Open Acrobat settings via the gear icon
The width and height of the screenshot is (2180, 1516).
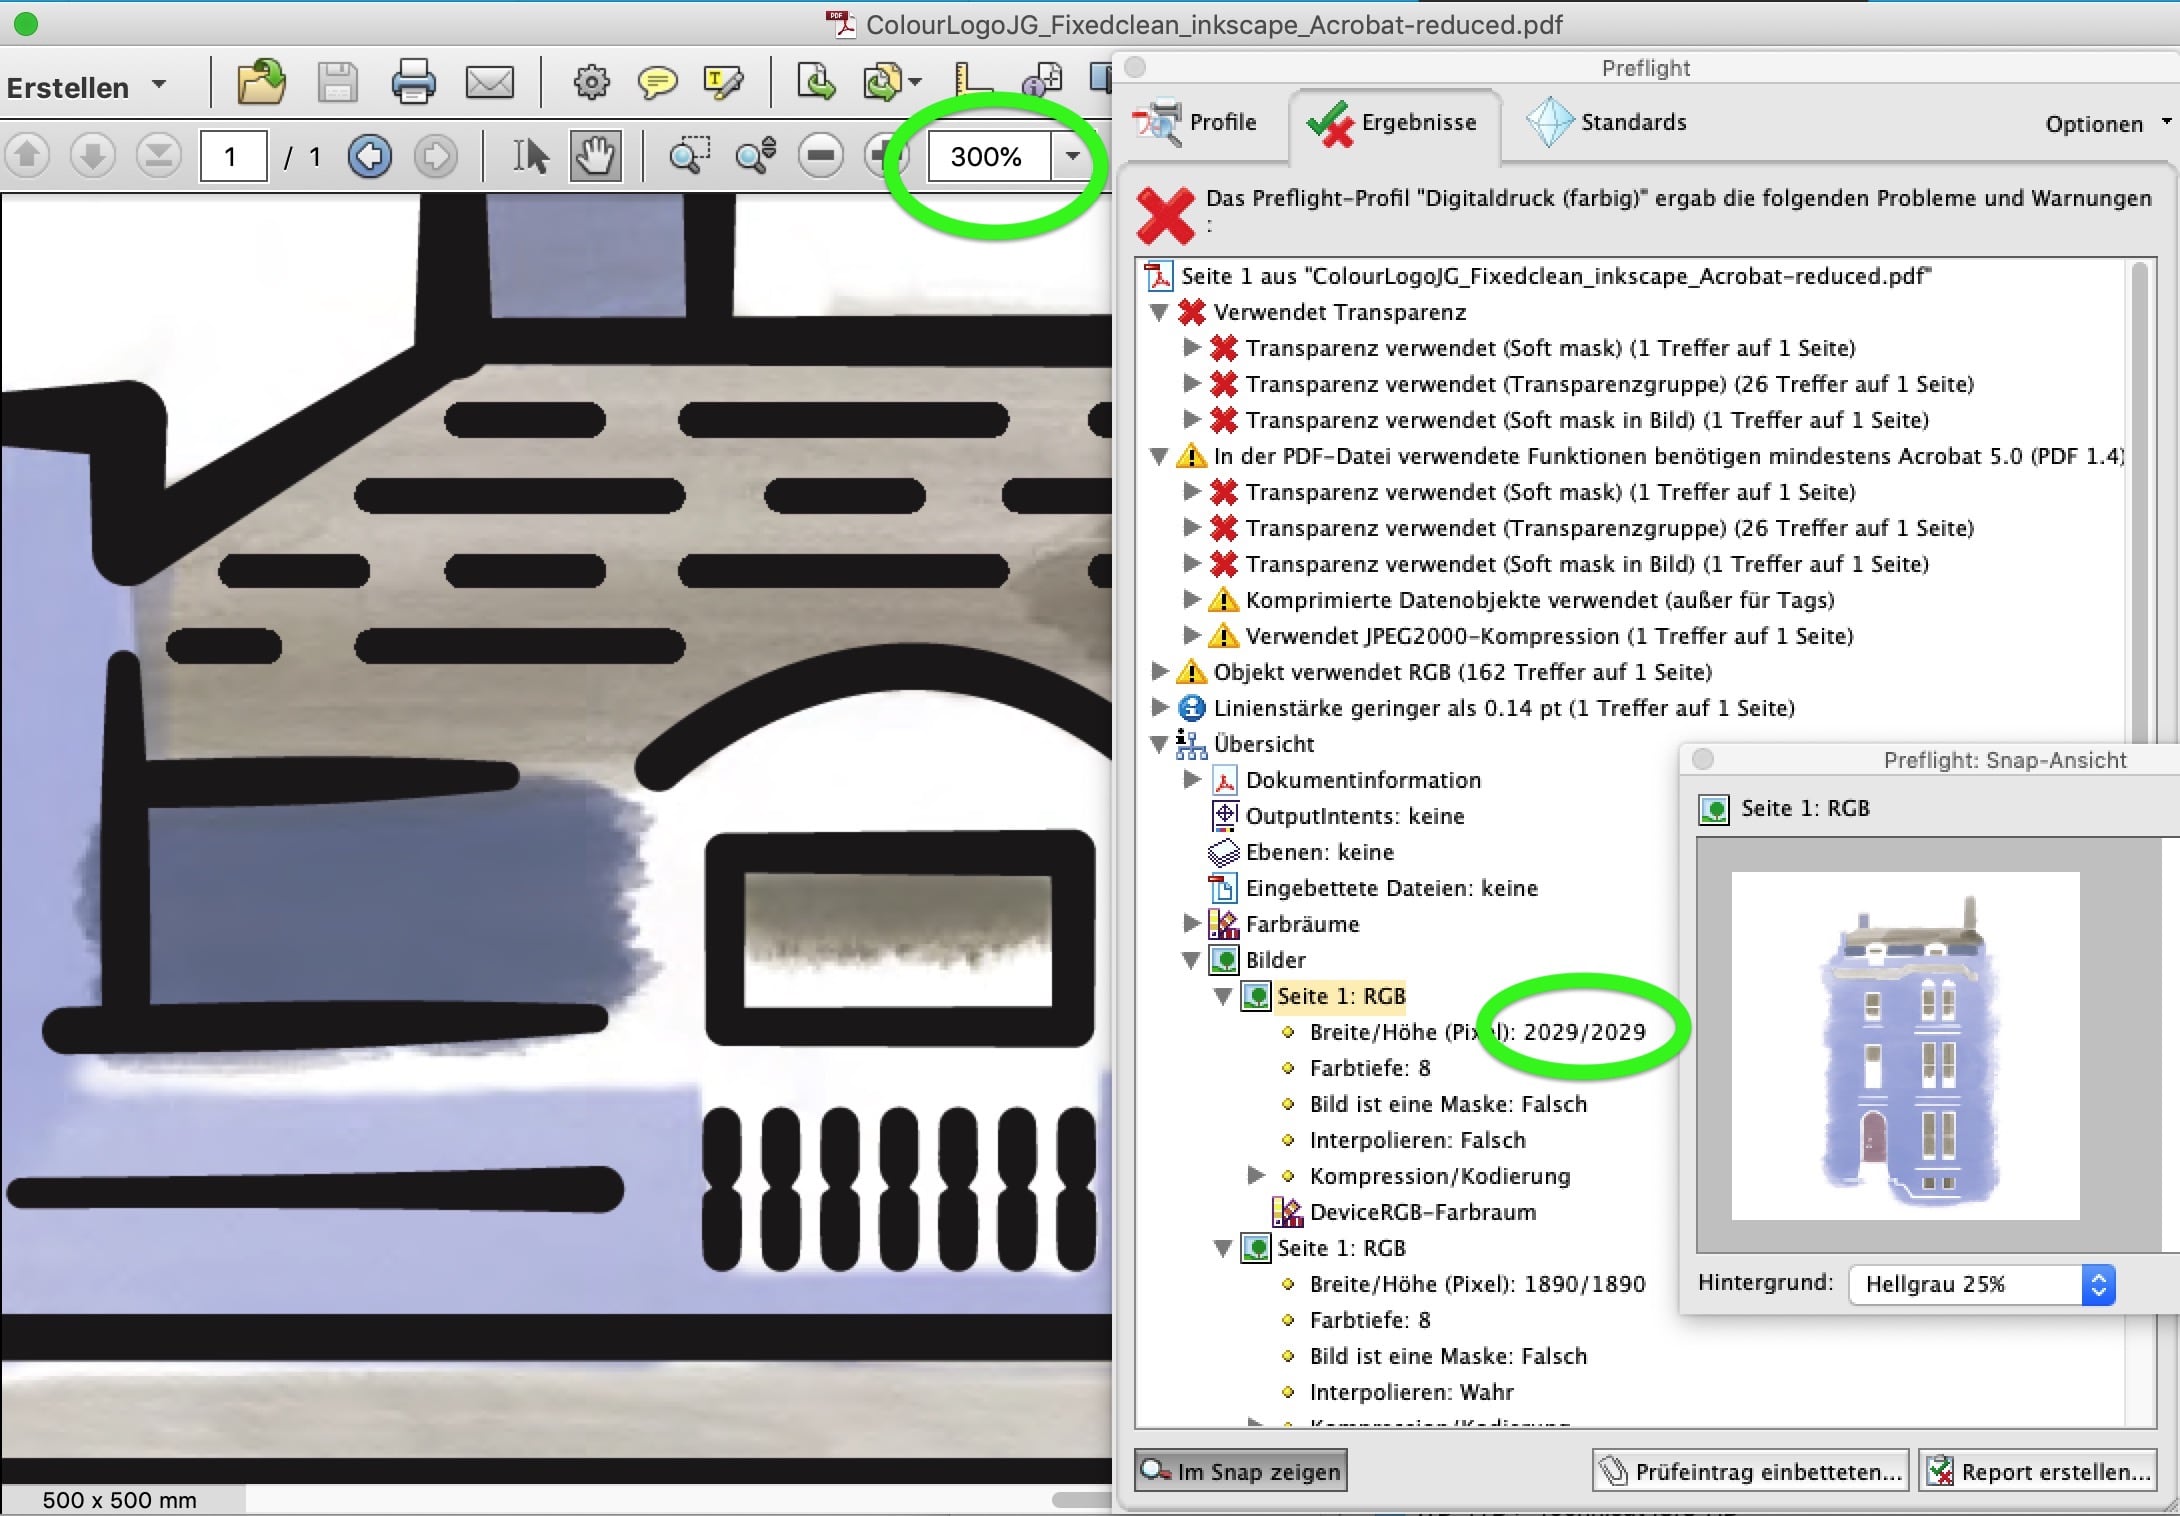[591, 82]
